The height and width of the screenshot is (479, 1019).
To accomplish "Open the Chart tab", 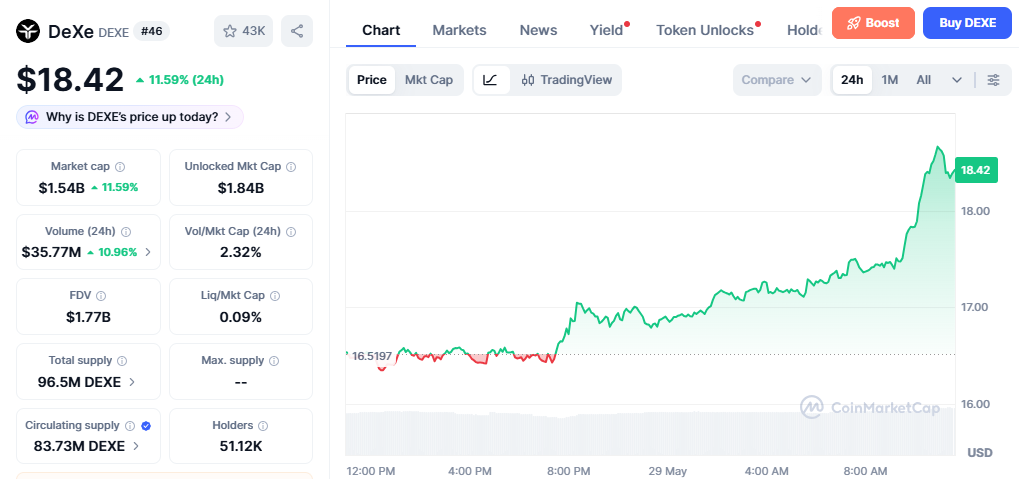I will (x=381, y=30).
